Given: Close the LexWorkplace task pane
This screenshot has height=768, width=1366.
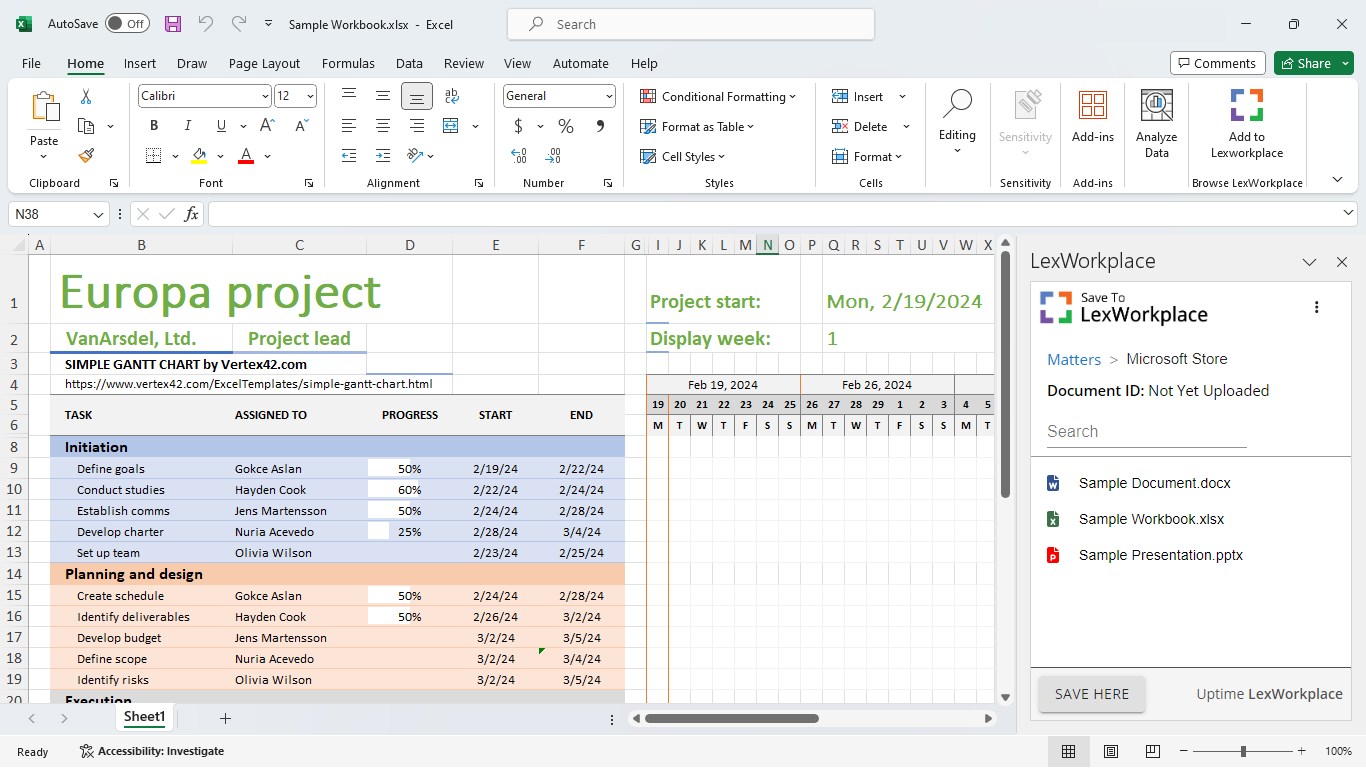Looking at the screenshot, I should [1342, 262].
